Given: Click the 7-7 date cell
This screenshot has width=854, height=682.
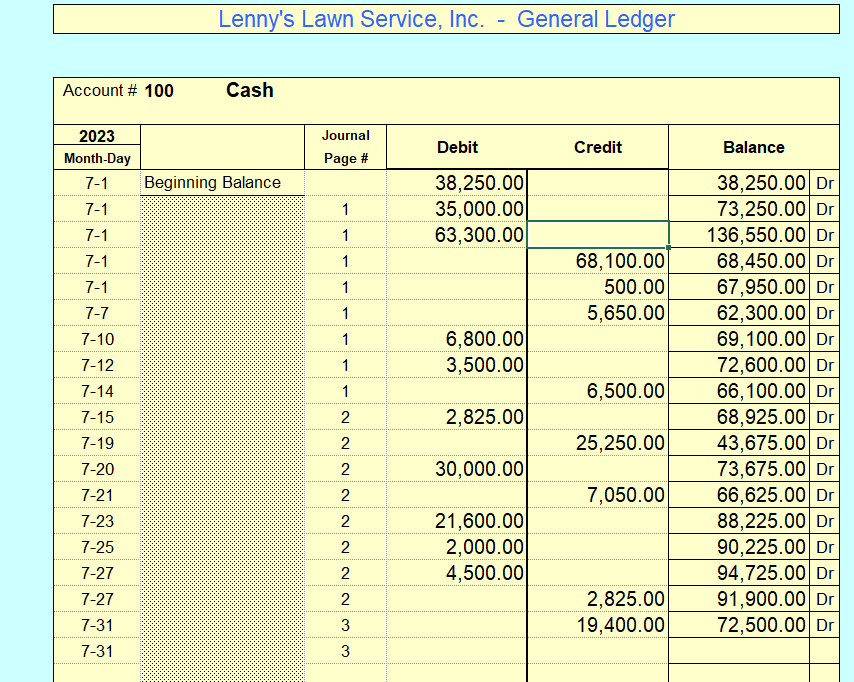Looking at the screenshot, I should pos(97,313).
